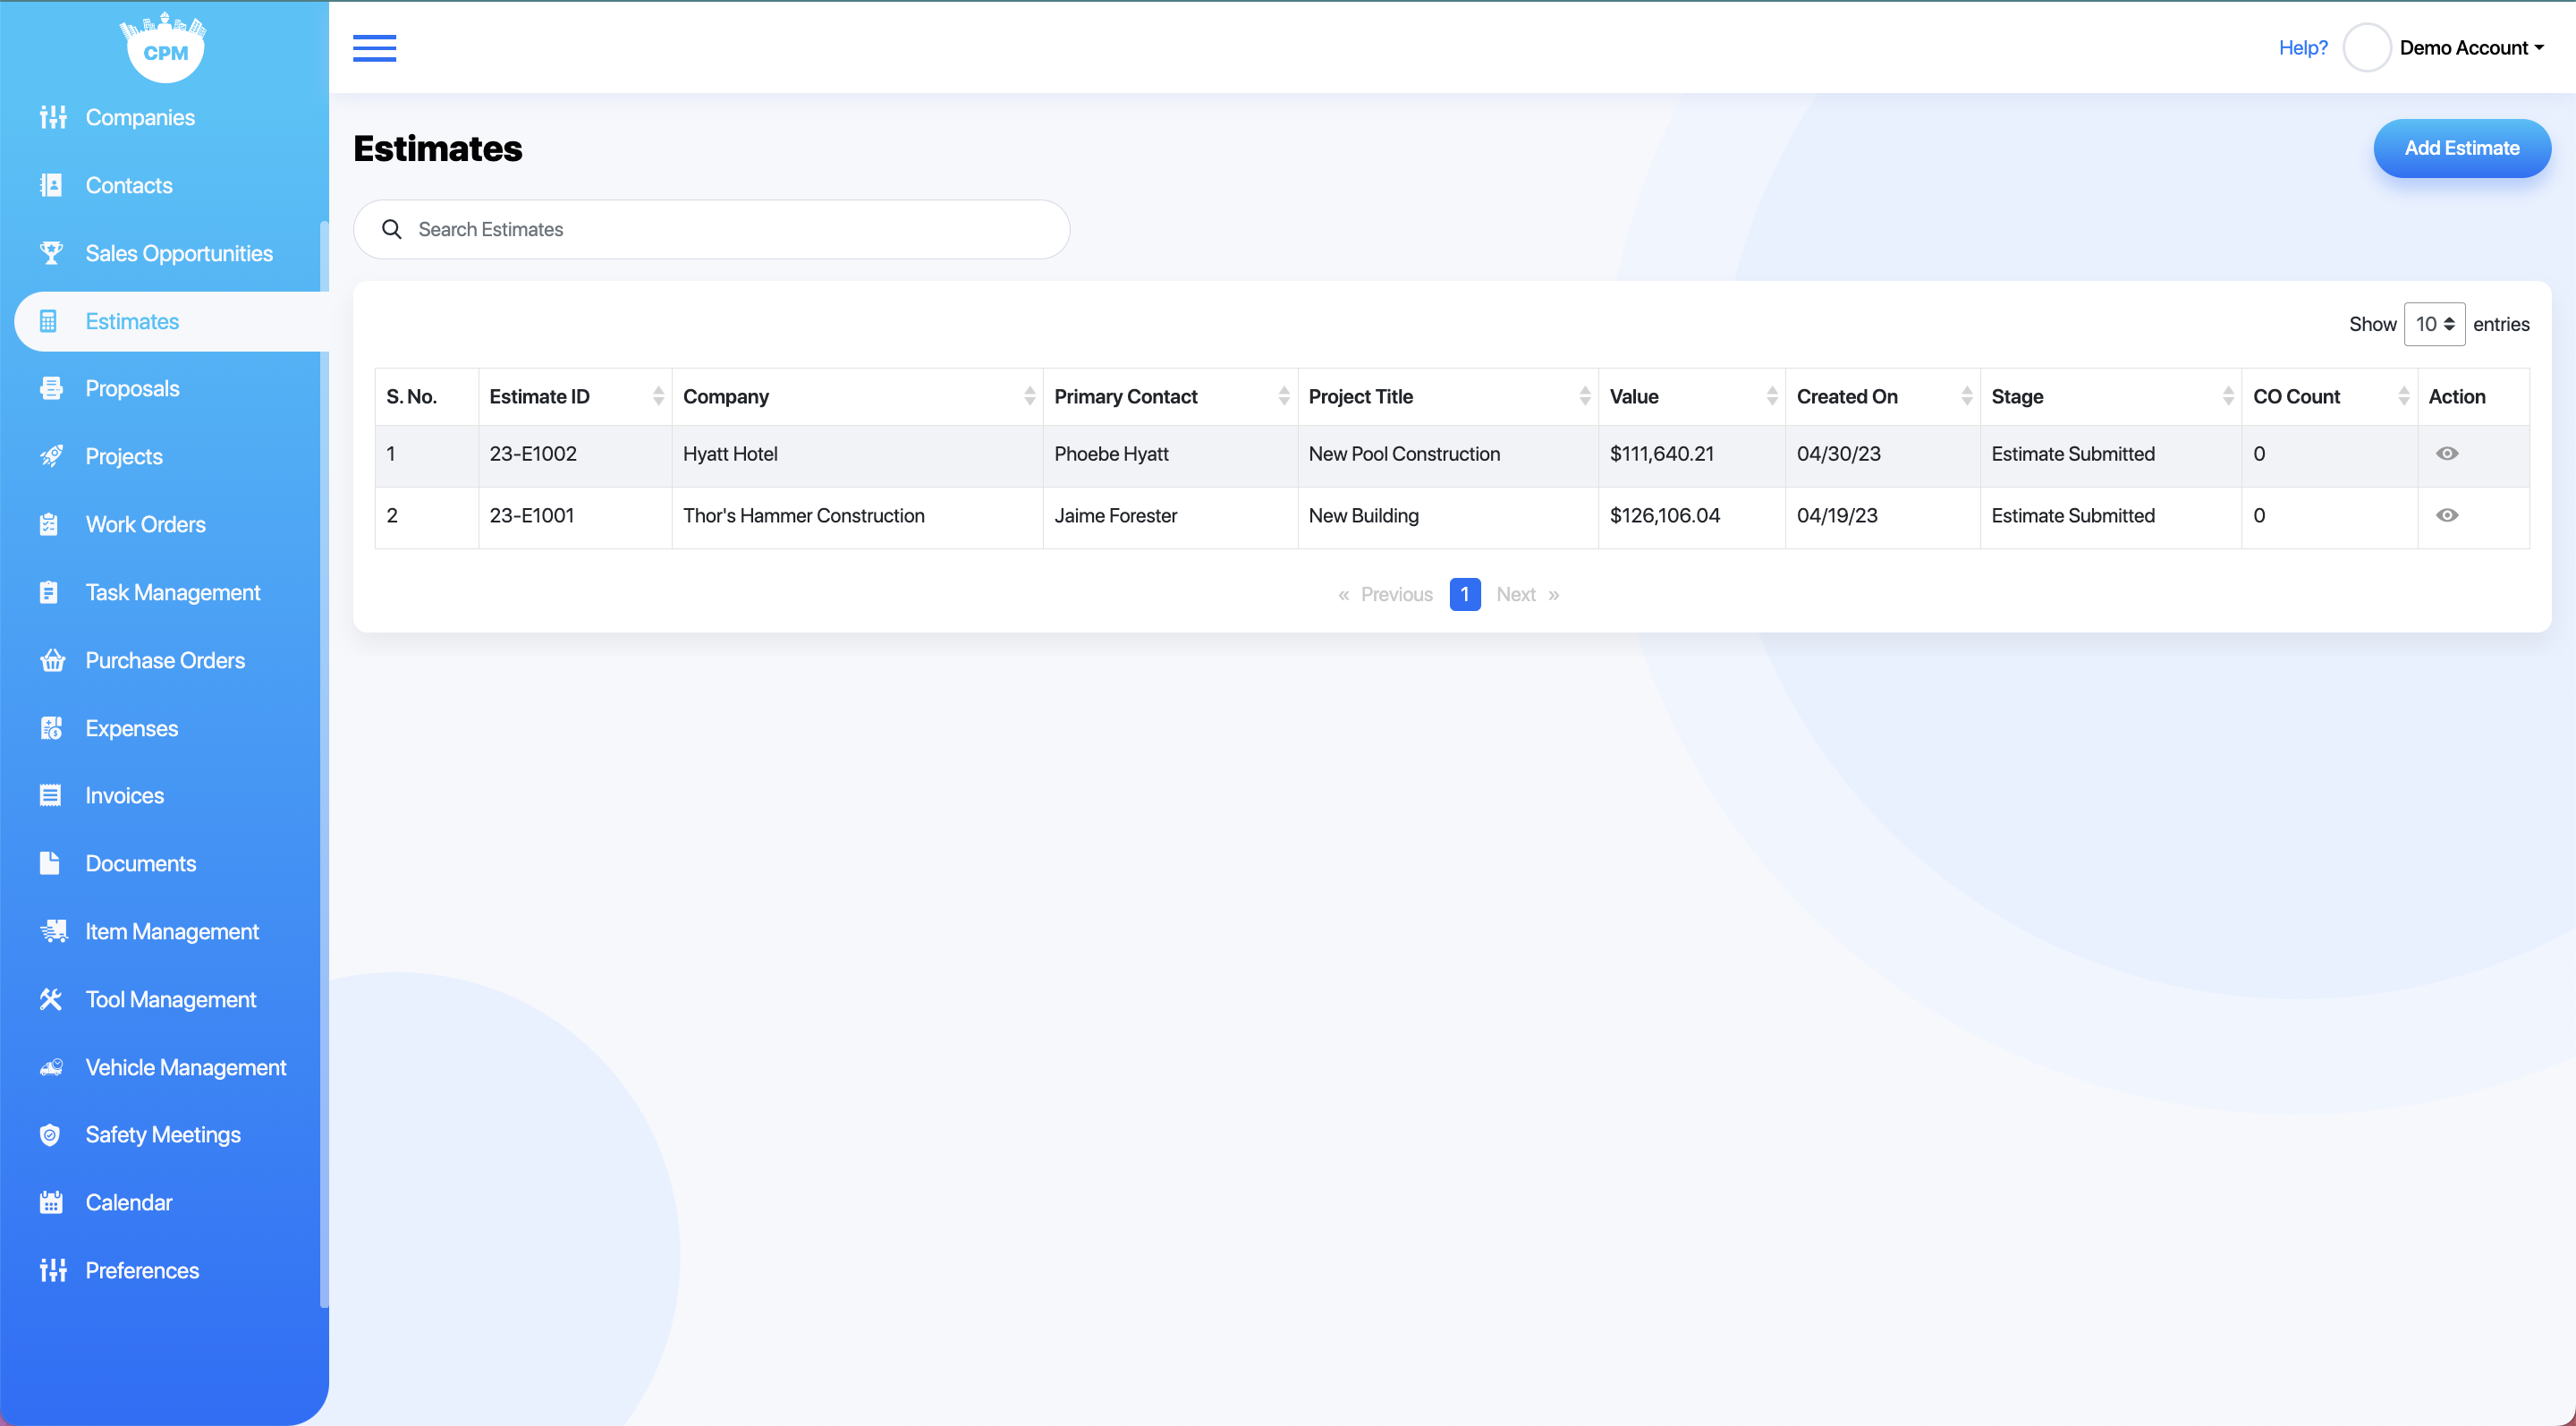This screenshot has width=2576, height=1426.
Task: Open Purchase Orders in the sidebar
Action: (x=165, y=660)
